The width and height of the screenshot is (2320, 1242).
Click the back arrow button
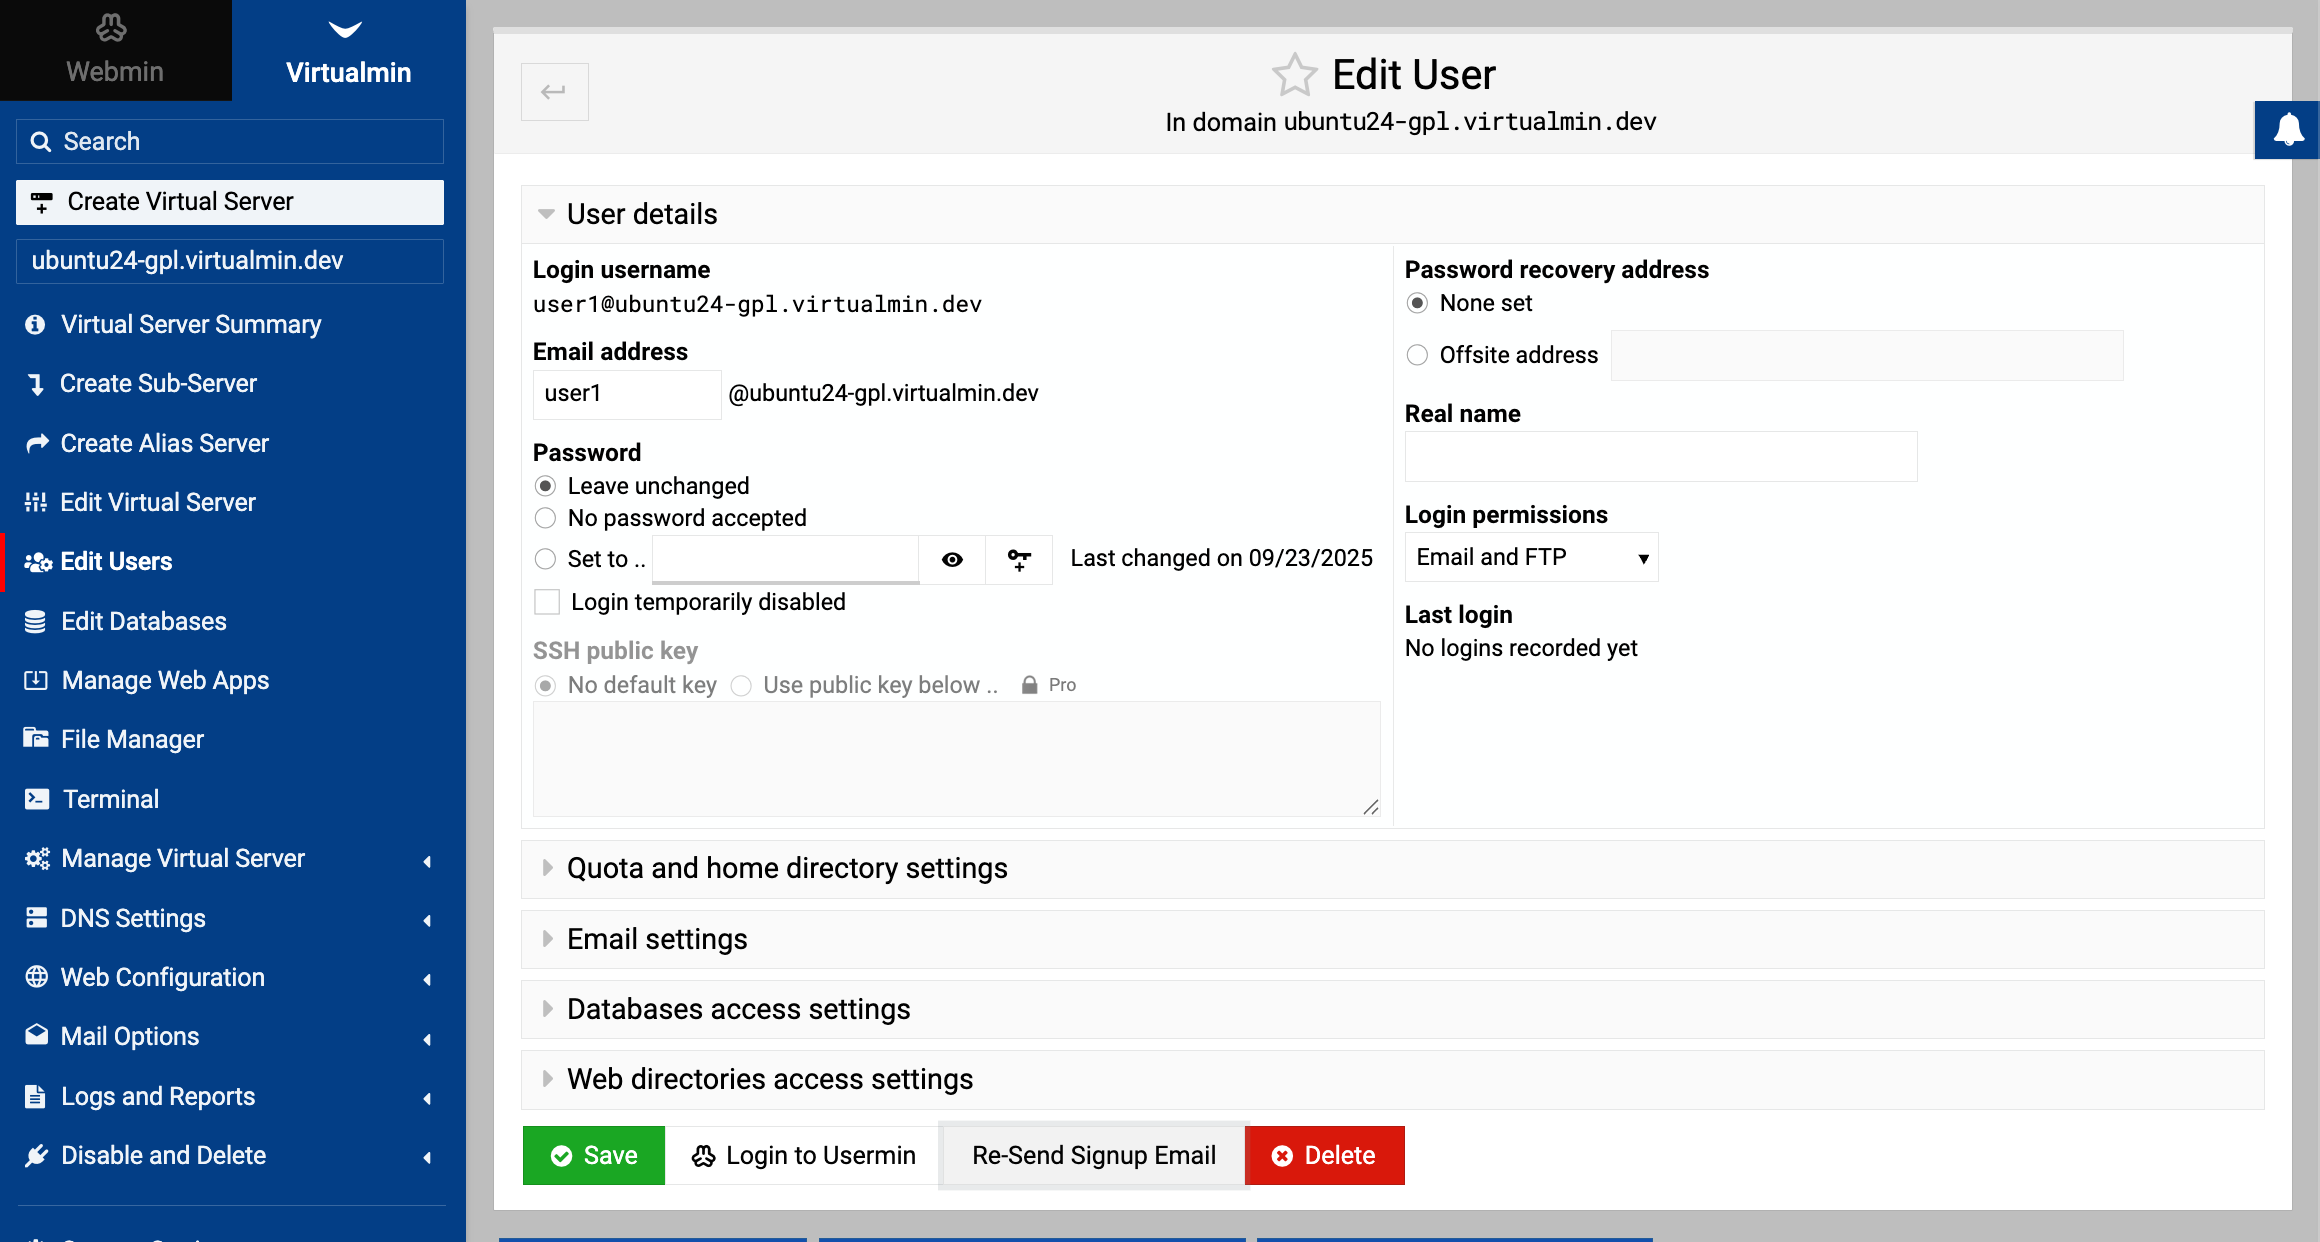(x=554, y=92)
